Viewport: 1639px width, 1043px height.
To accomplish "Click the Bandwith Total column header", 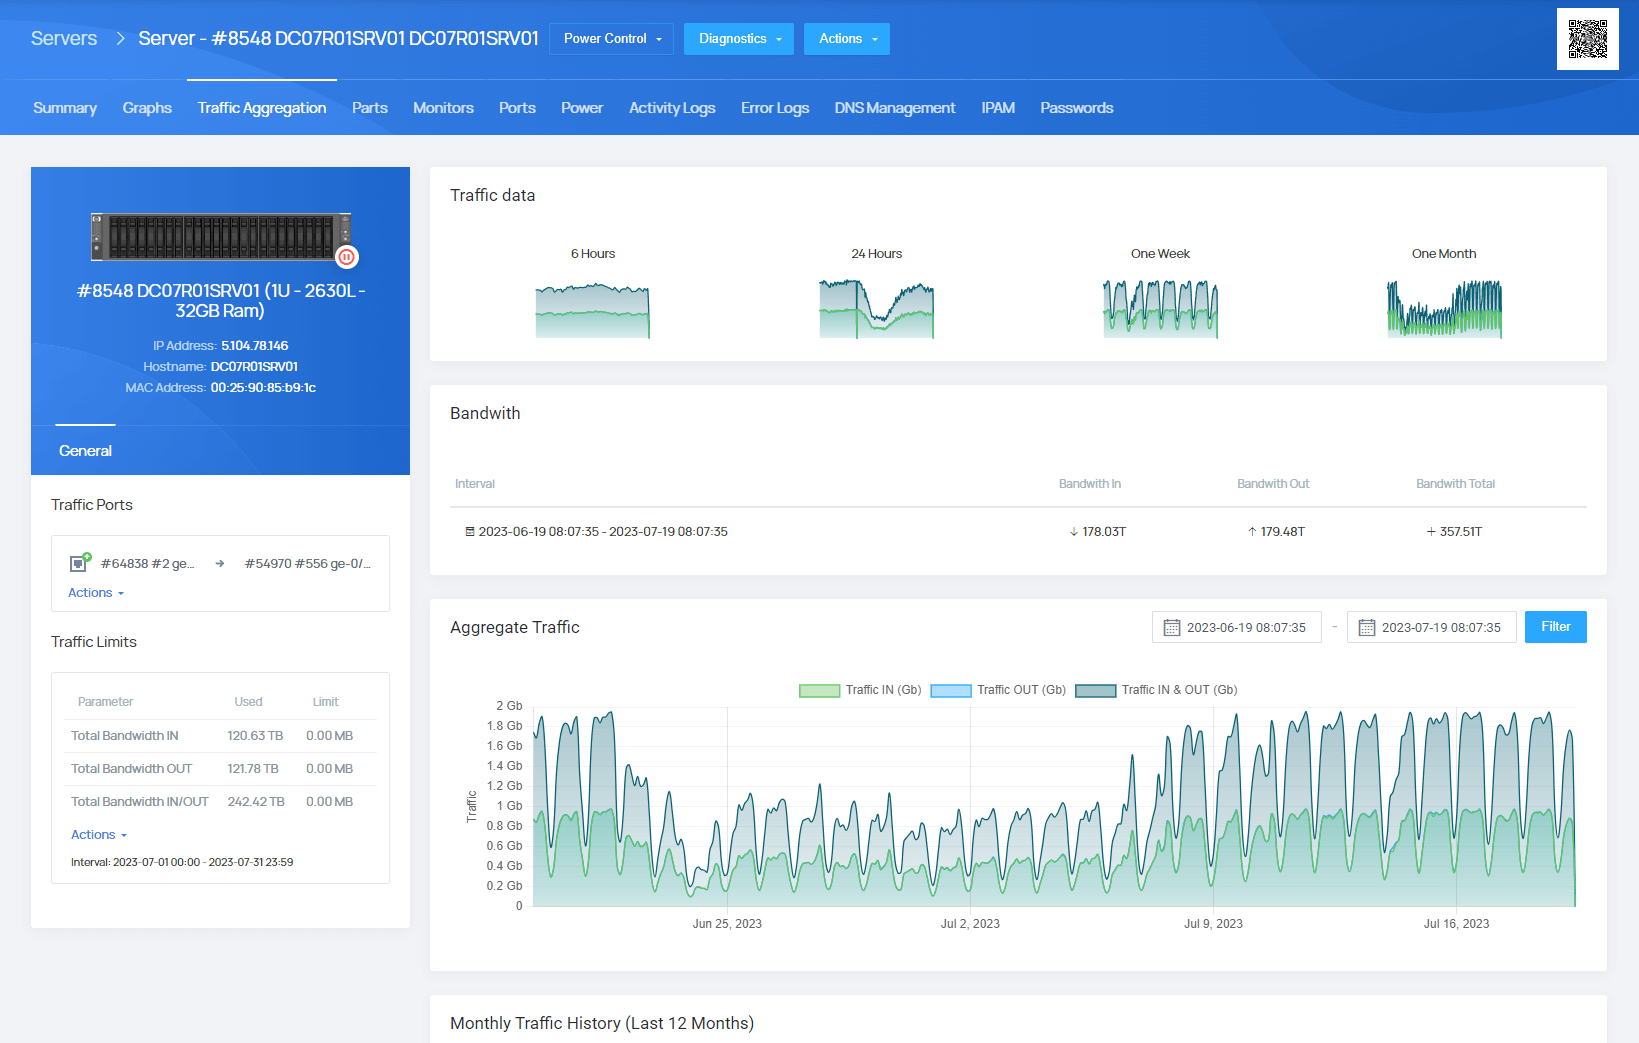I will pos(1455,484).
